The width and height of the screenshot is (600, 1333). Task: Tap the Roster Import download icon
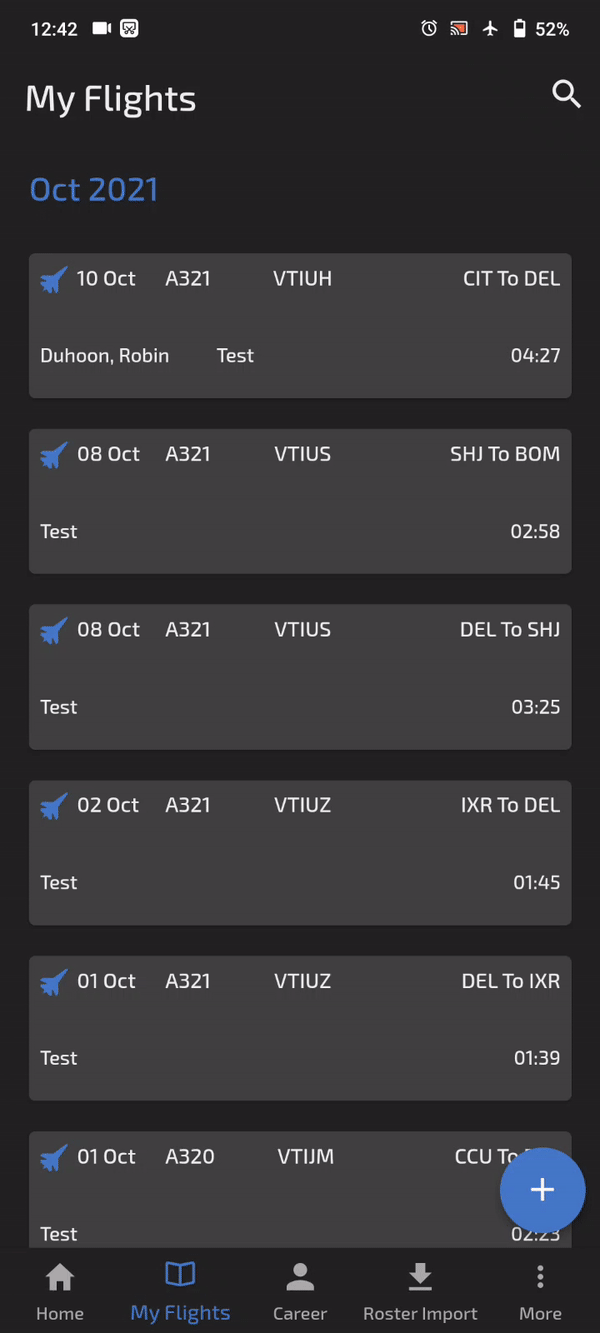pos(420,1277)
